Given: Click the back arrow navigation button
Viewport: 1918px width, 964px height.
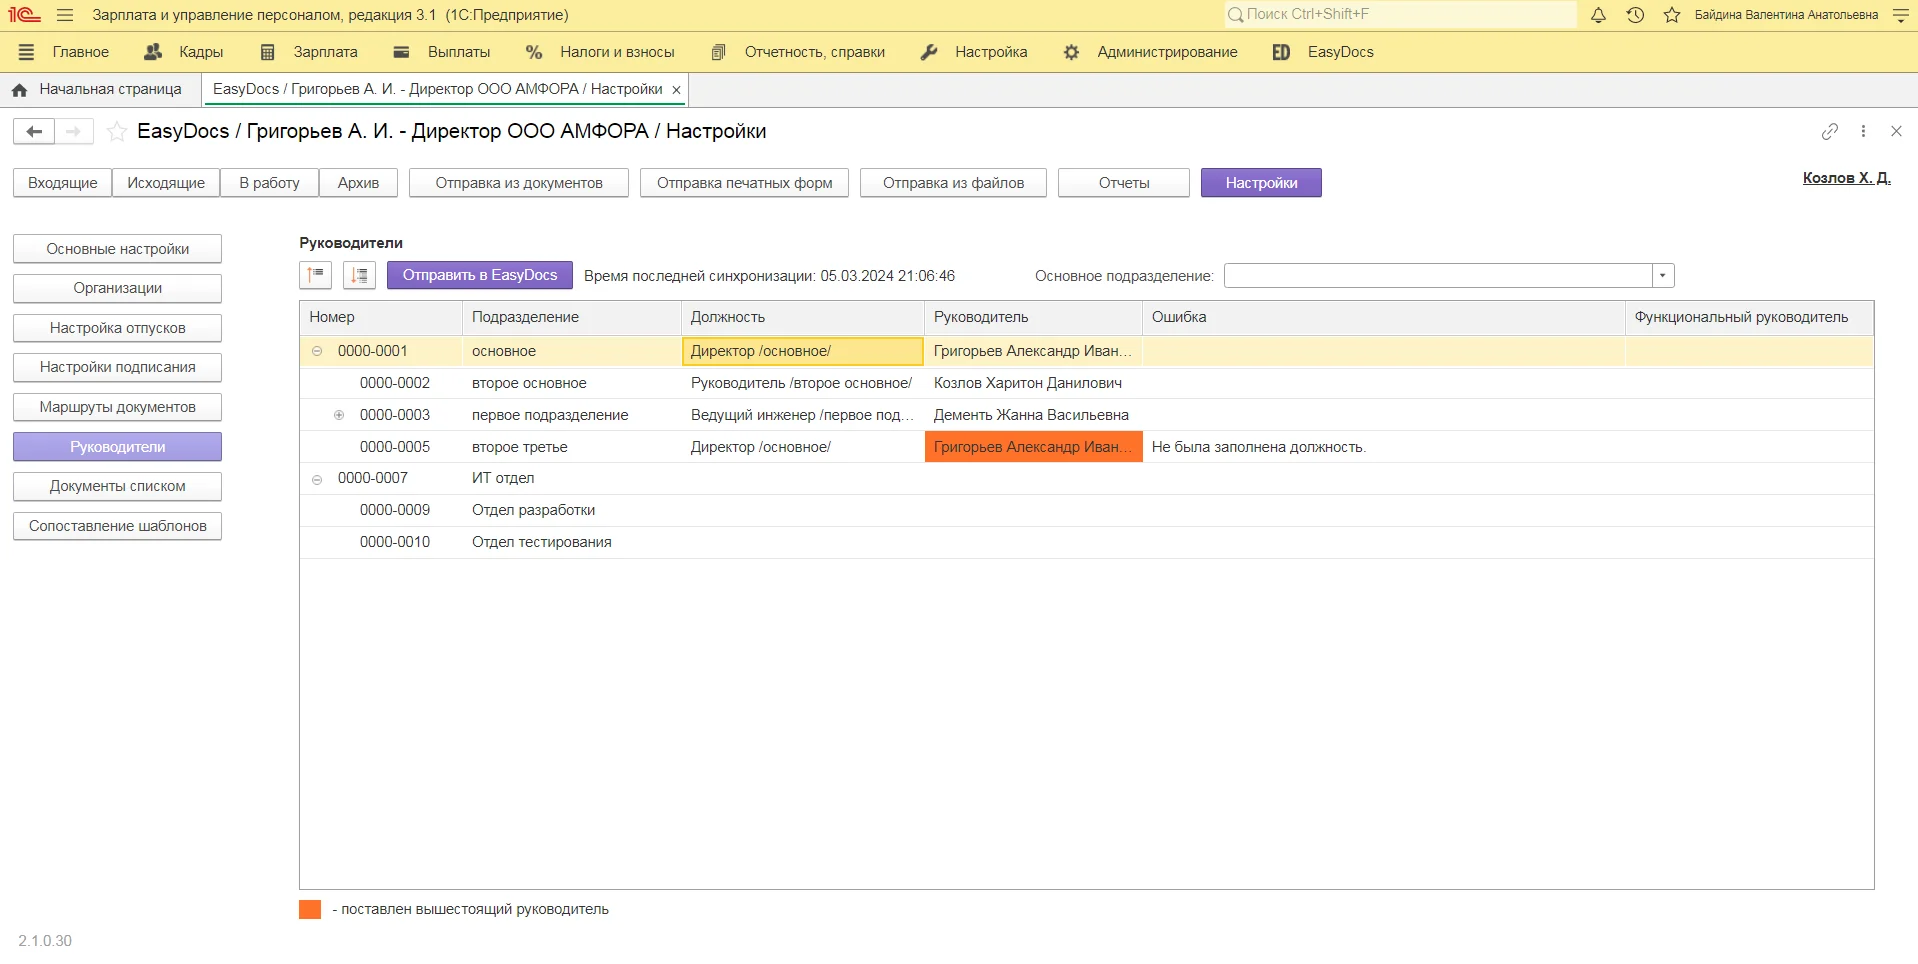Looking at the screenshot, I should click(x=34, y=131).
